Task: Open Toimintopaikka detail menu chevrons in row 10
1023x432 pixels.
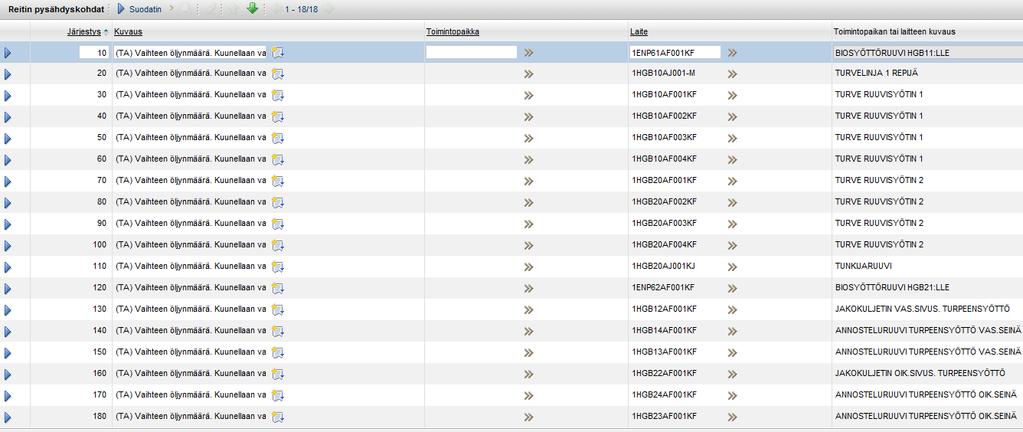Action: point(528,53)
